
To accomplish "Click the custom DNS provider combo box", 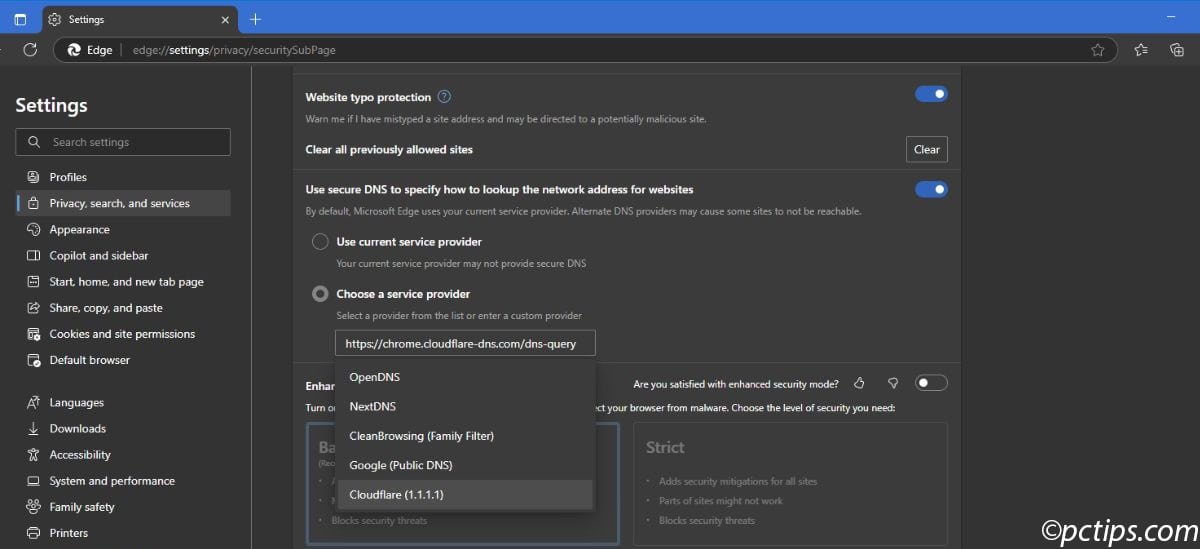I will 465,343.
